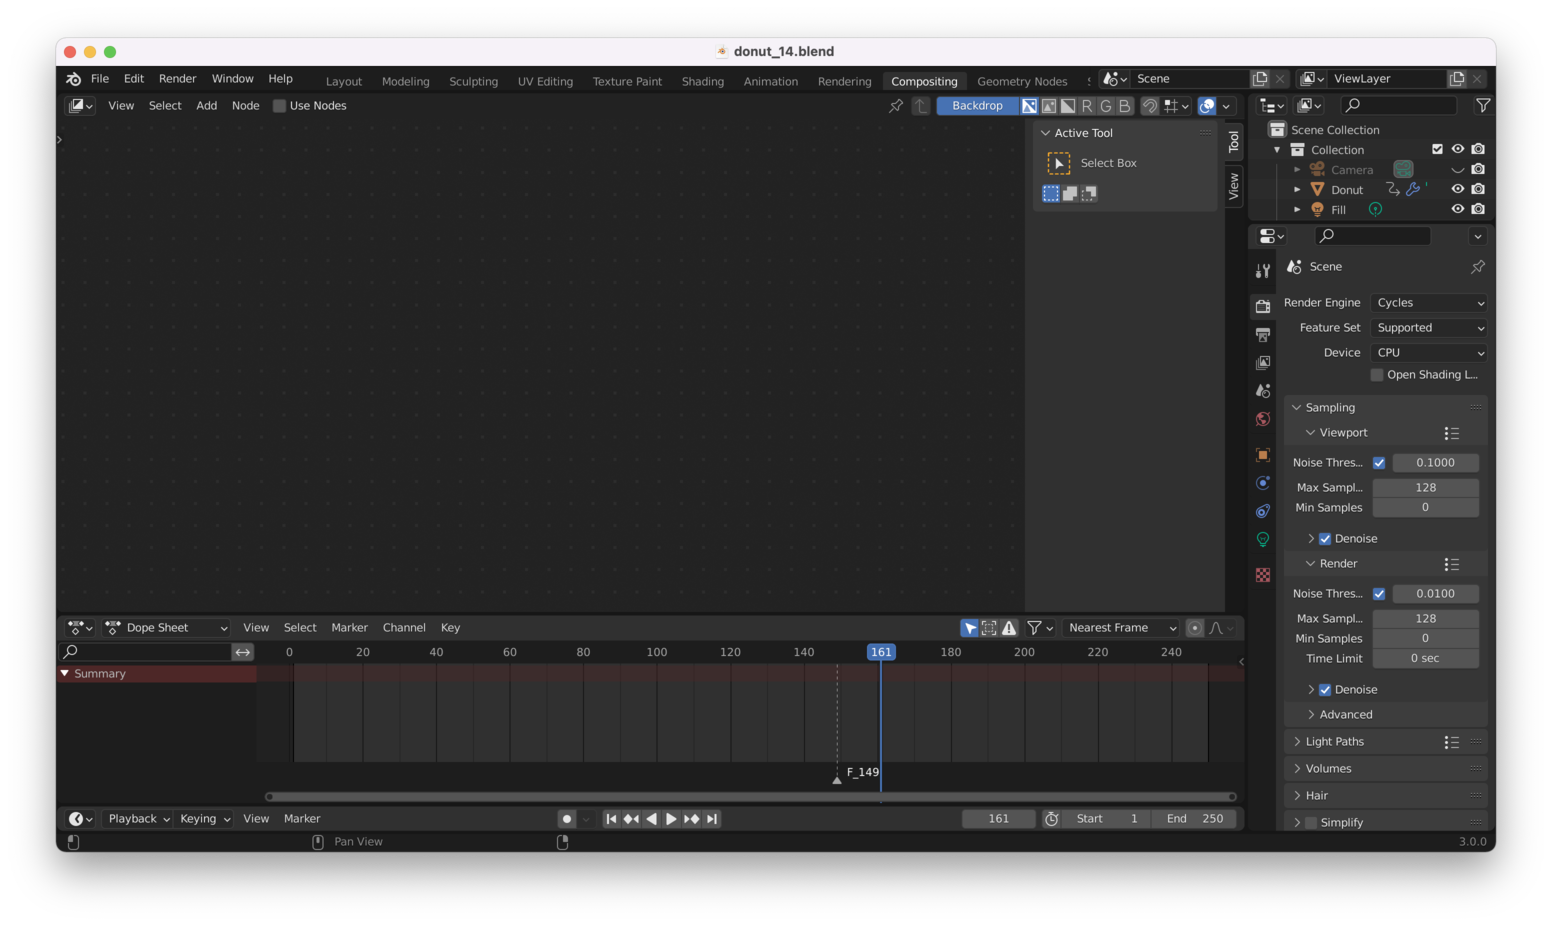
Task: Enable snapping with the magnet icon
Action: click(1150, 106)
